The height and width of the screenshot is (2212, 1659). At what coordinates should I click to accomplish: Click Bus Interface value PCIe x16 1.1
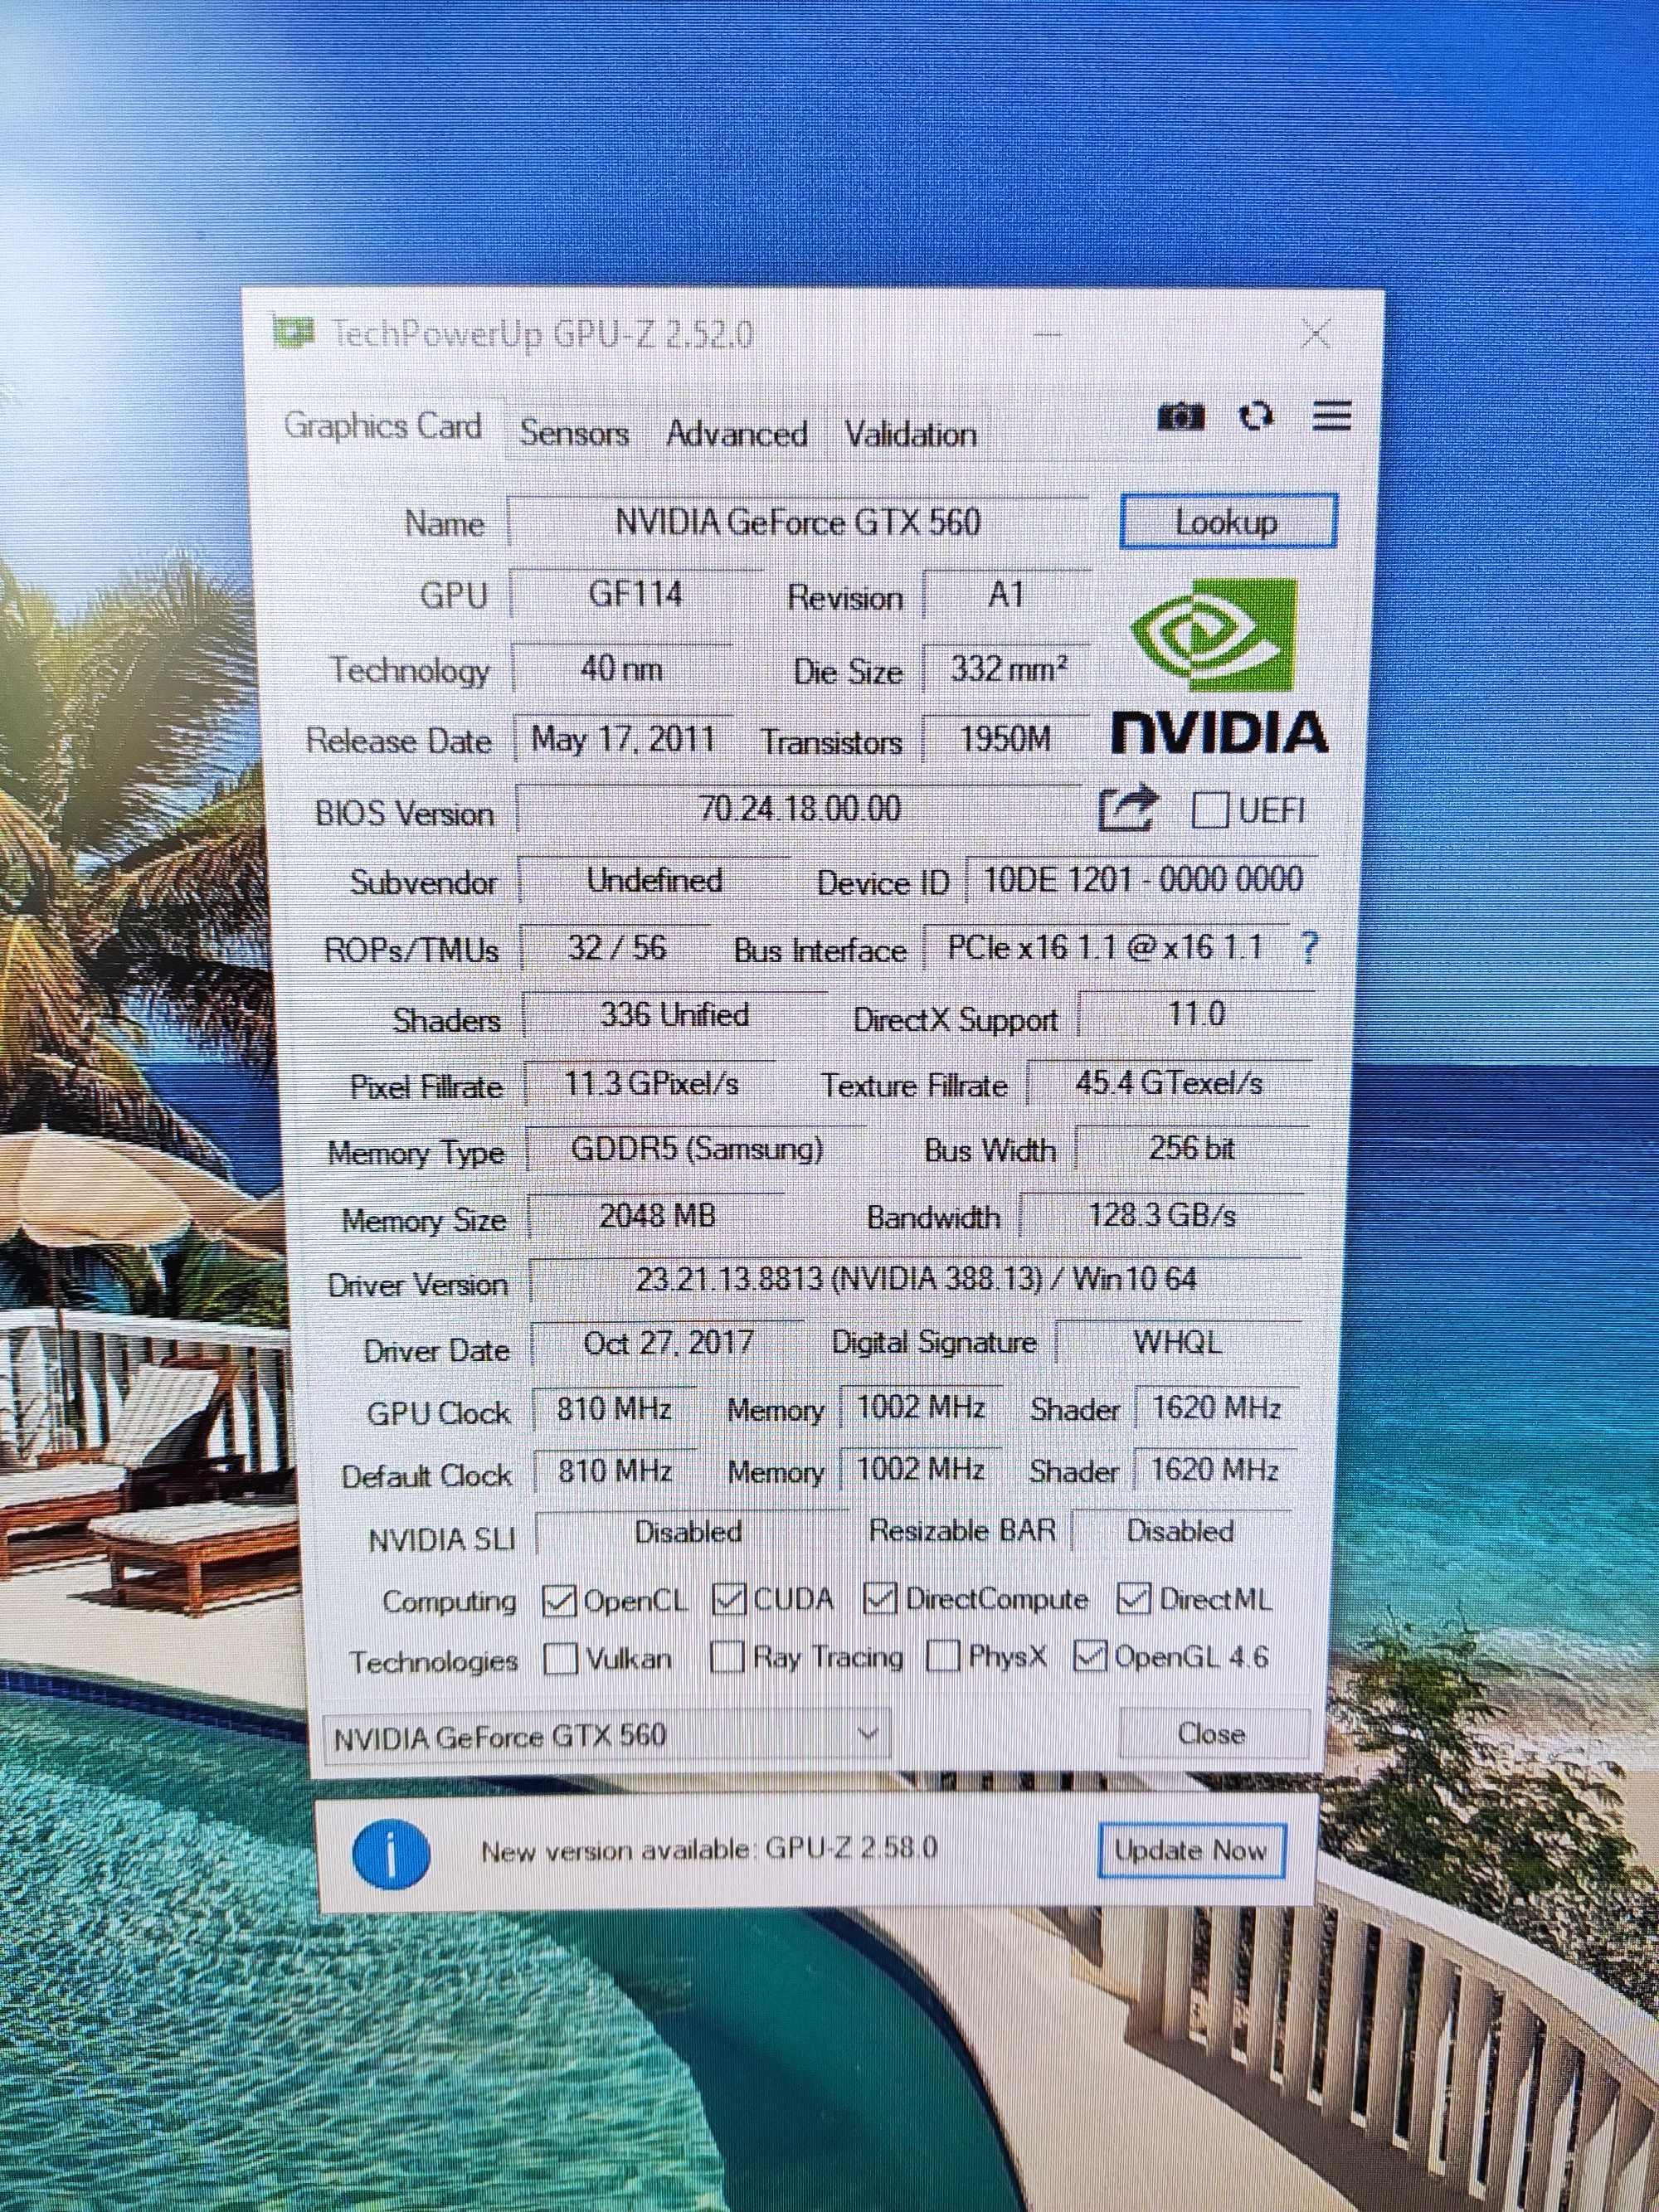tap(1105, 947)
